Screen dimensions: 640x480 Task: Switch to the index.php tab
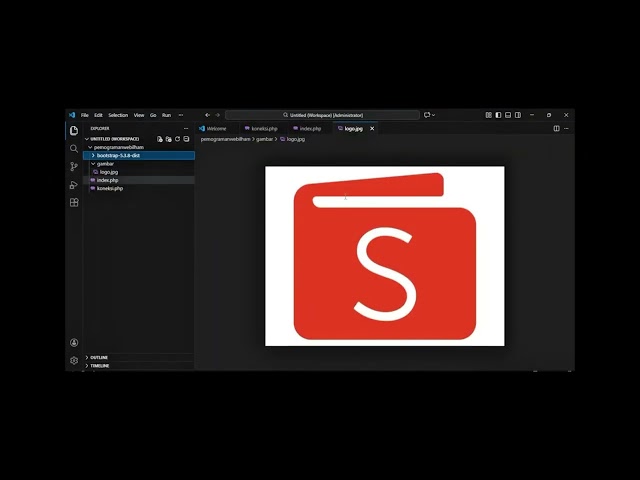310,129
